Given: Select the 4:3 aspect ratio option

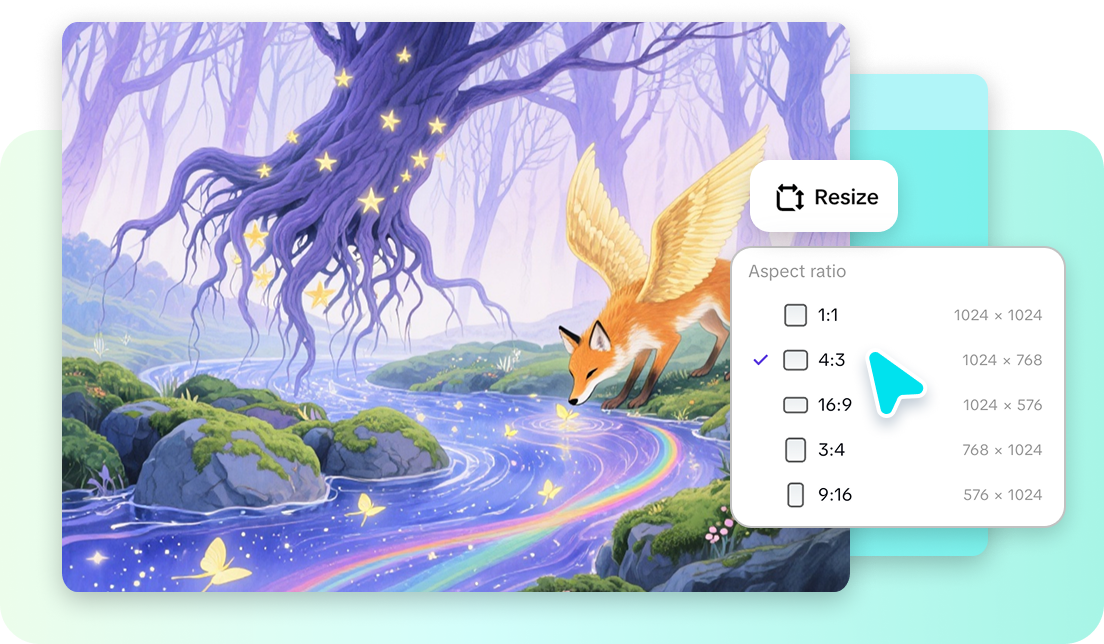Looking at the screenshot, I should (898, 360).
